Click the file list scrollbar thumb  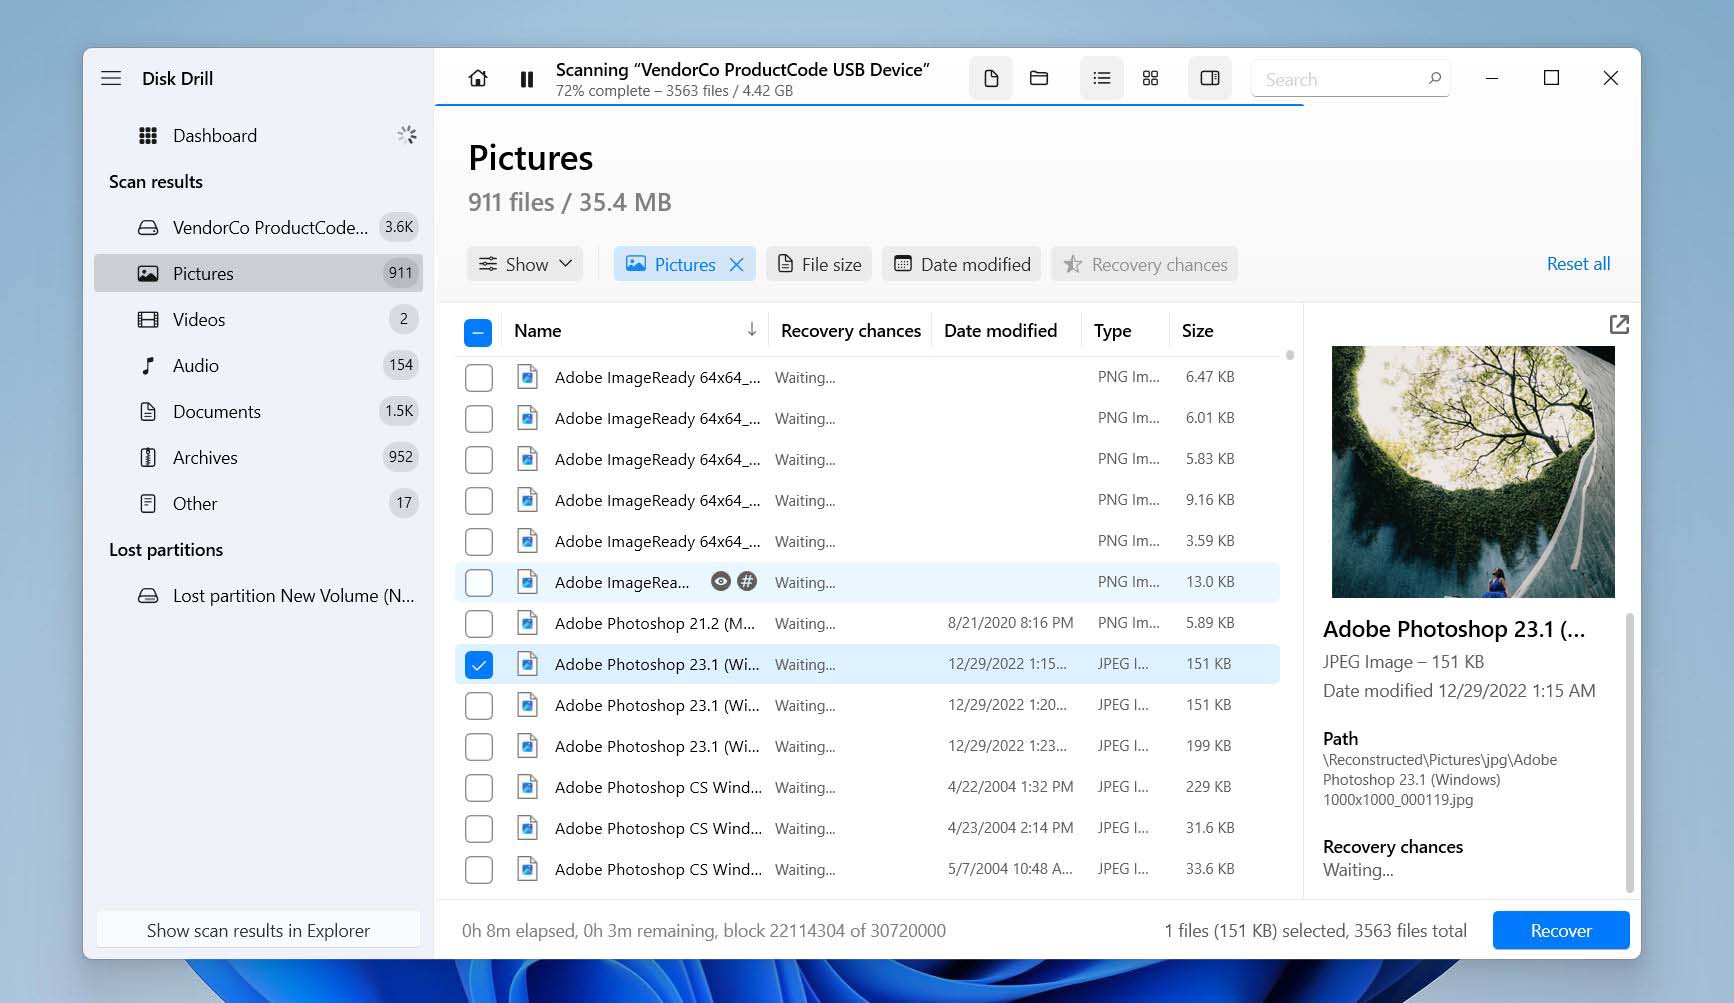(1290, 355)
